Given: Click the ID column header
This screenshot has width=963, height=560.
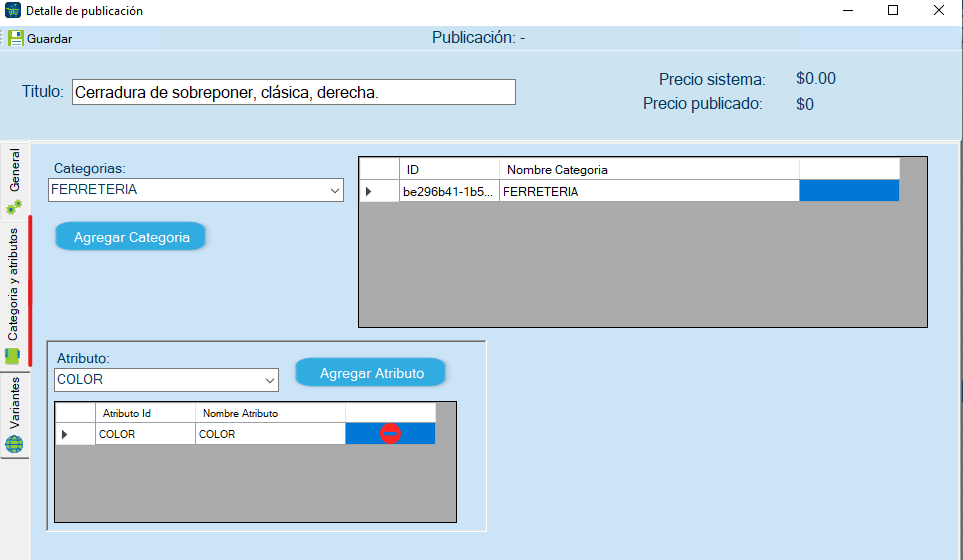Looking at the screenshot, I should click(450, 169).
